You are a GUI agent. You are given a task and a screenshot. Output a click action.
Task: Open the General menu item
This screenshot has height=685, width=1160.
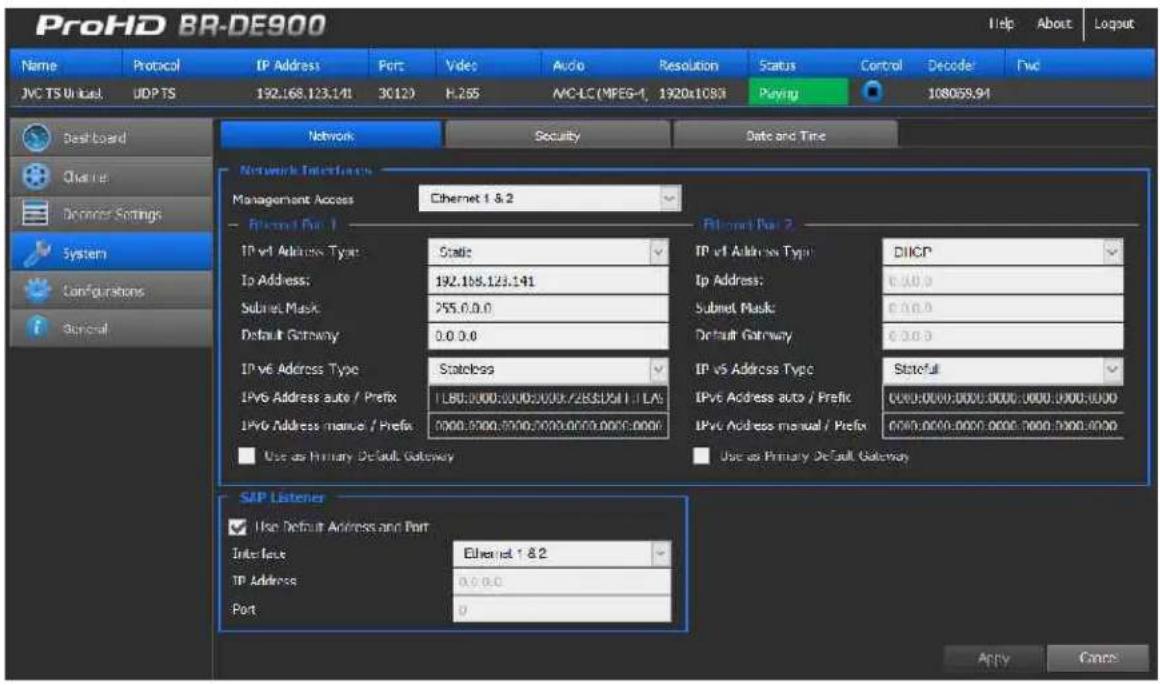pos(111,328)
